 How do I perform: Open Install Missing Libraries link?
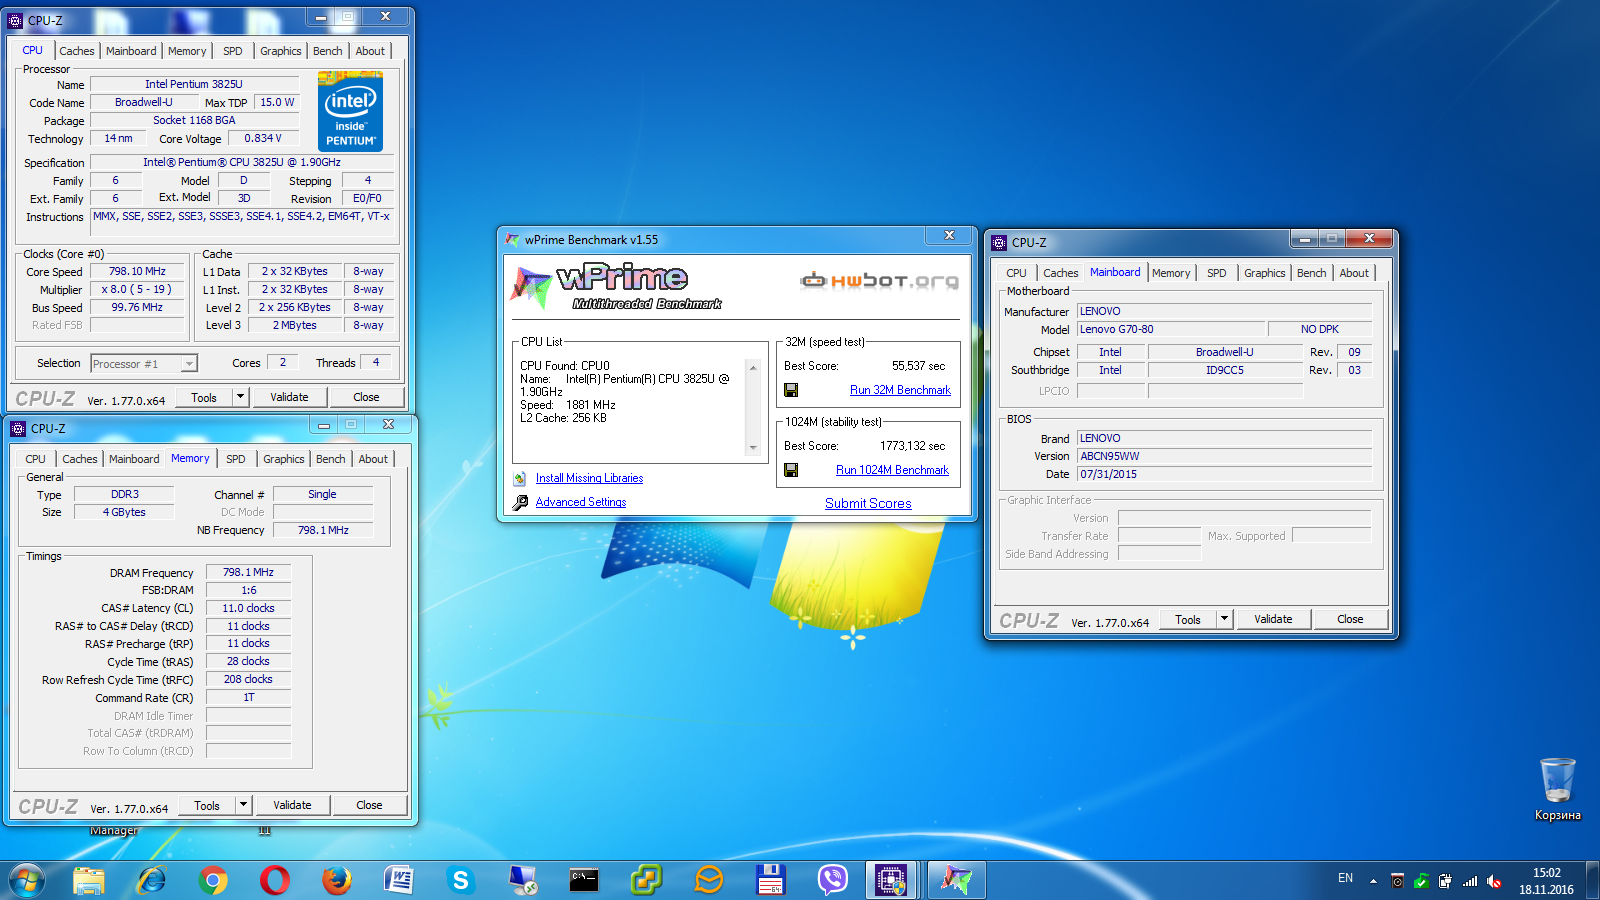tap(589, 478)
